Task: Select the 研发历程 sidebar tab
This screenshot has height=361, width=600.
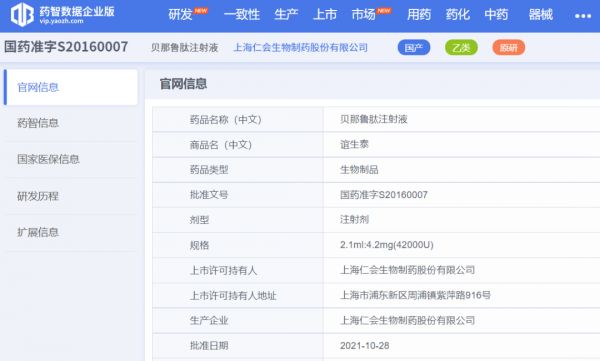Action: (x=71, y=196)
